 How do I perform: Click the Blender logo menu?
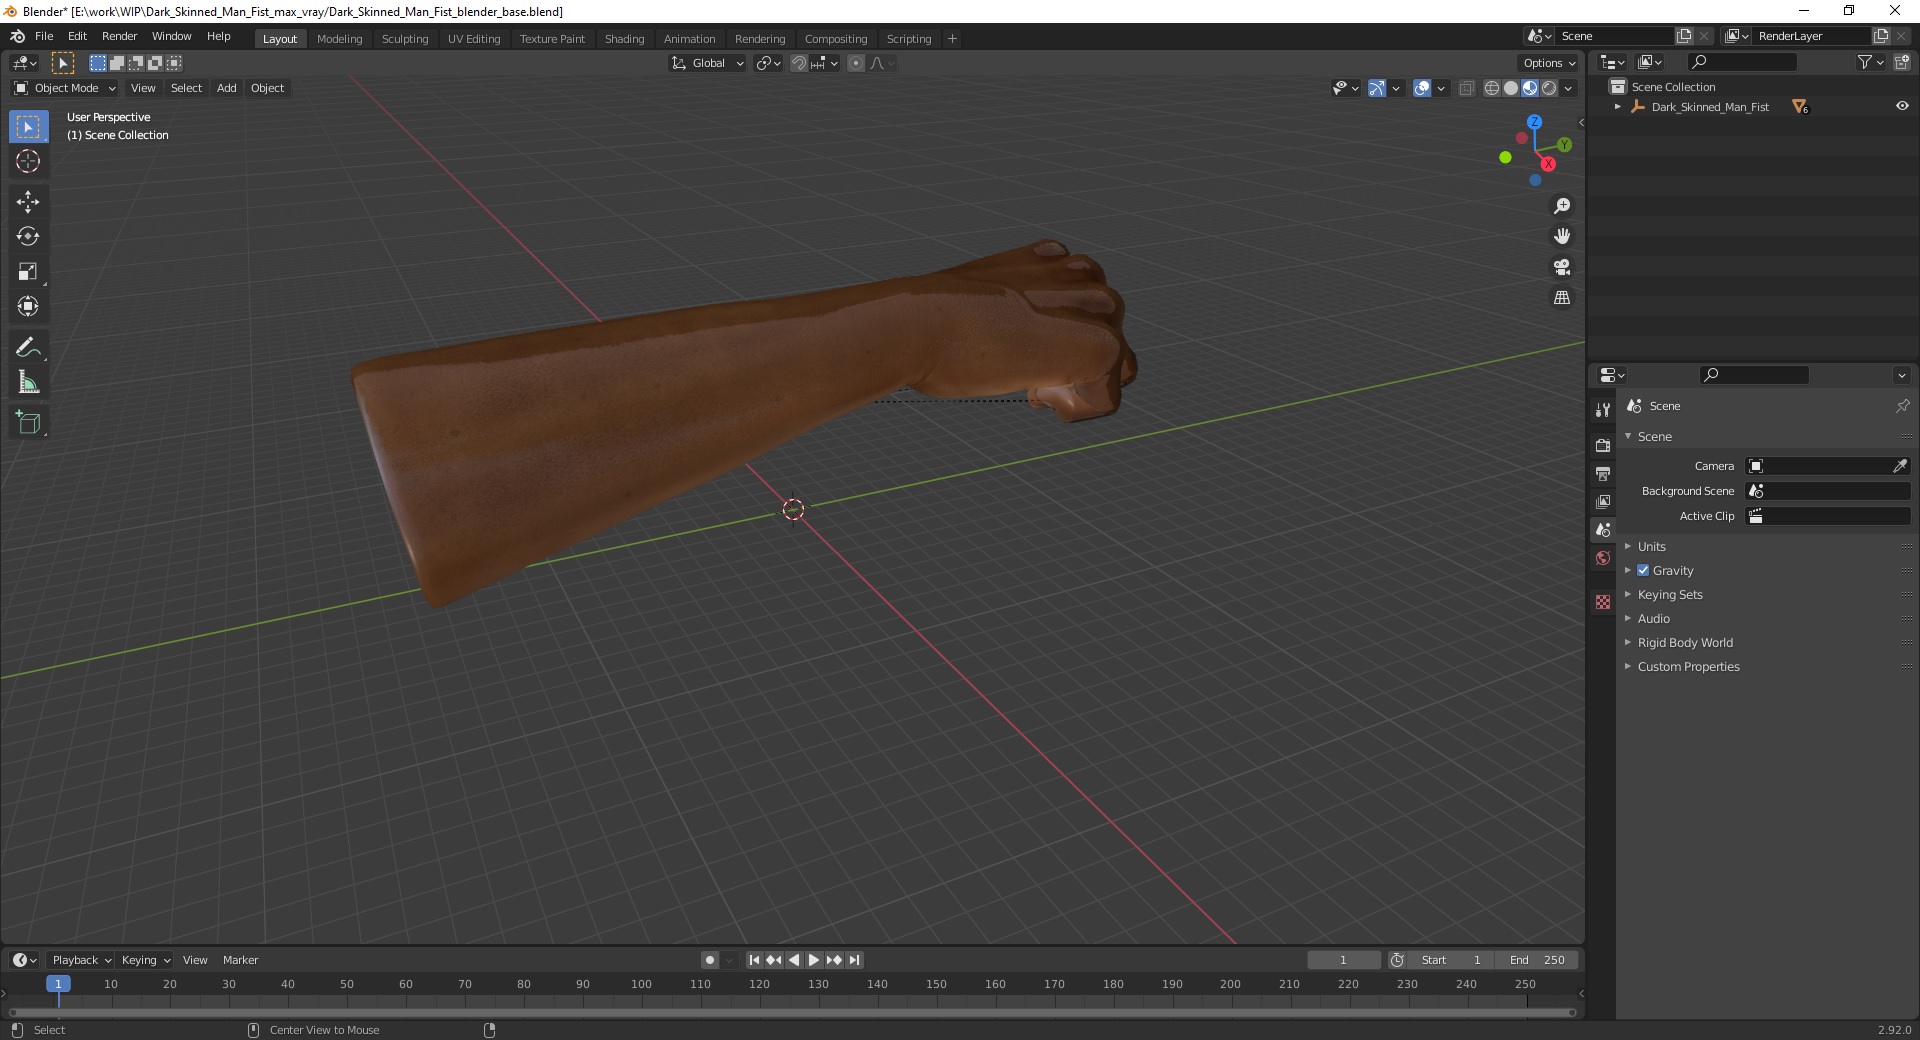17,36
